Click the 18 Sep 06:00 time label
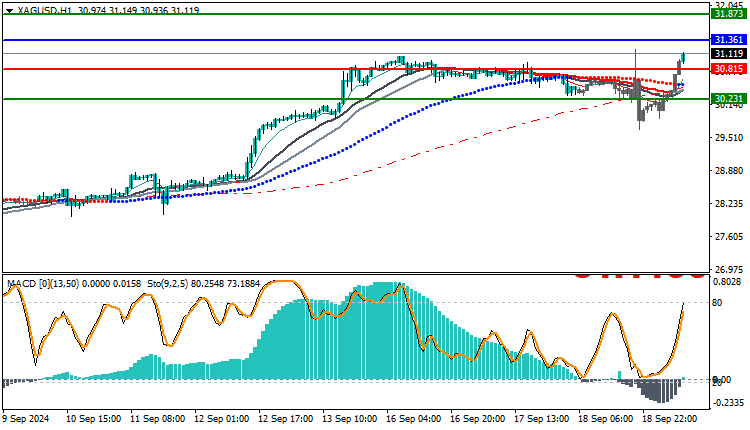 pyautogui.click(x=606, y=419)
